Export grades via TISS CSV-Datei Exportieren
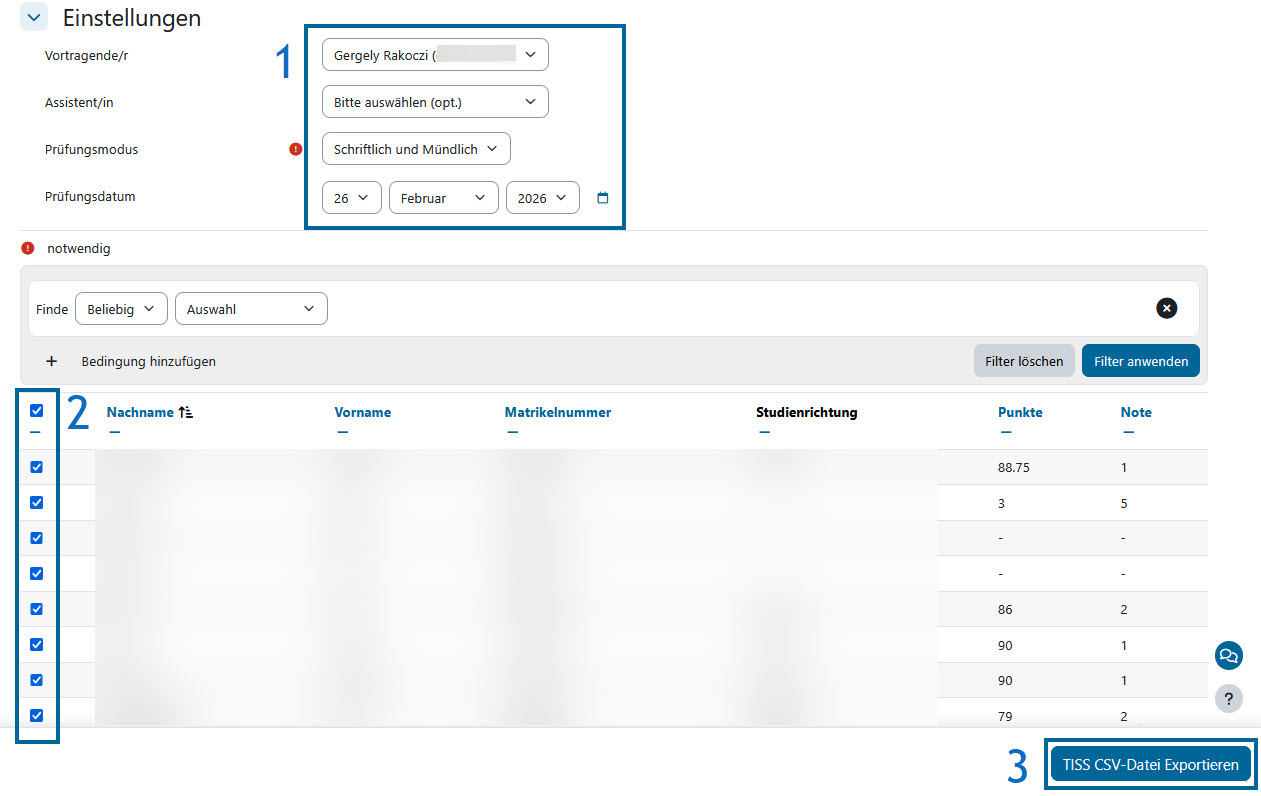1261x796 pixels. pyautogui.click(x=1150, y=763)
